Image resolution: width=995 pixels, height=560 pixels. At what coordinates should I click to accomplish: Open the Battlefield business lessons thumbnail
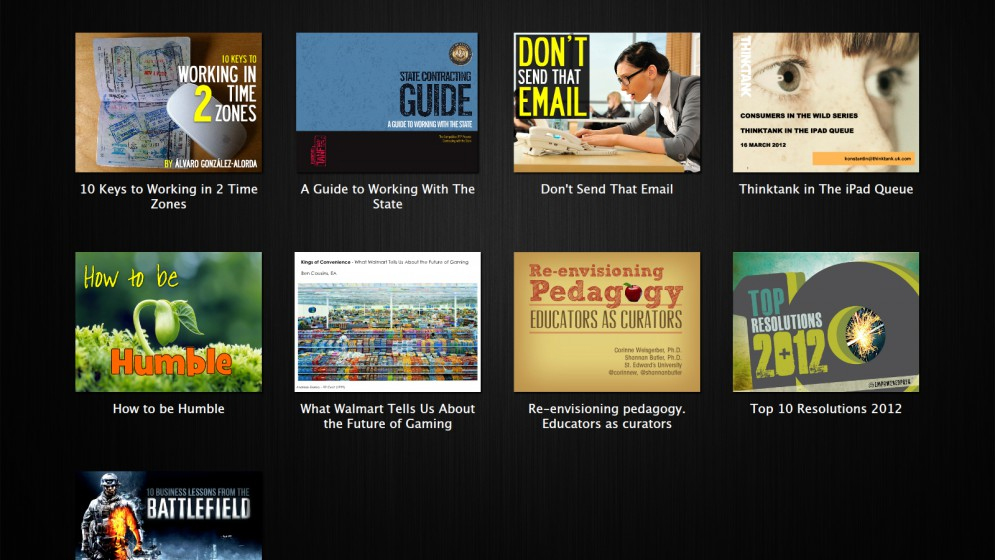[168, 516]
